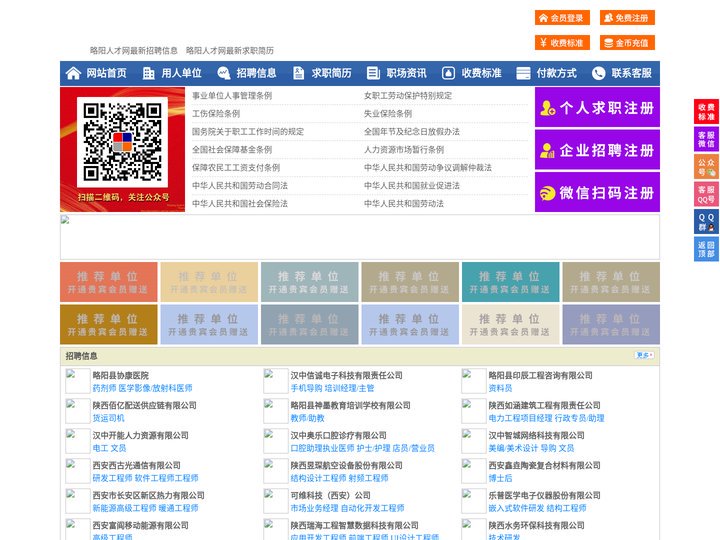Open 嵌入式软件研发 job link

pyautogui.click(x=516, y=508)
